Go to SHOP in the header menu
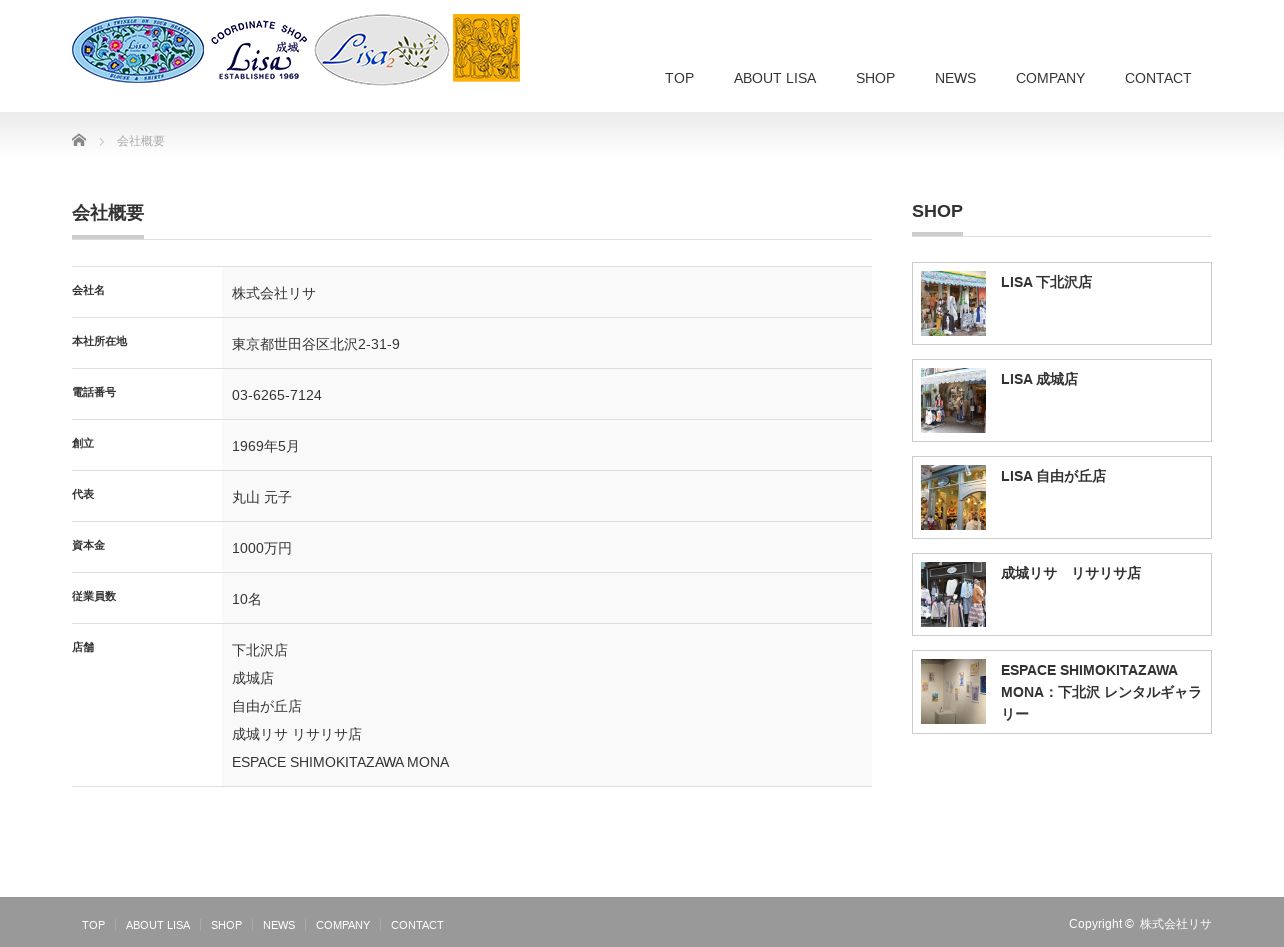Screen dimensions: 1284x947 875,78
